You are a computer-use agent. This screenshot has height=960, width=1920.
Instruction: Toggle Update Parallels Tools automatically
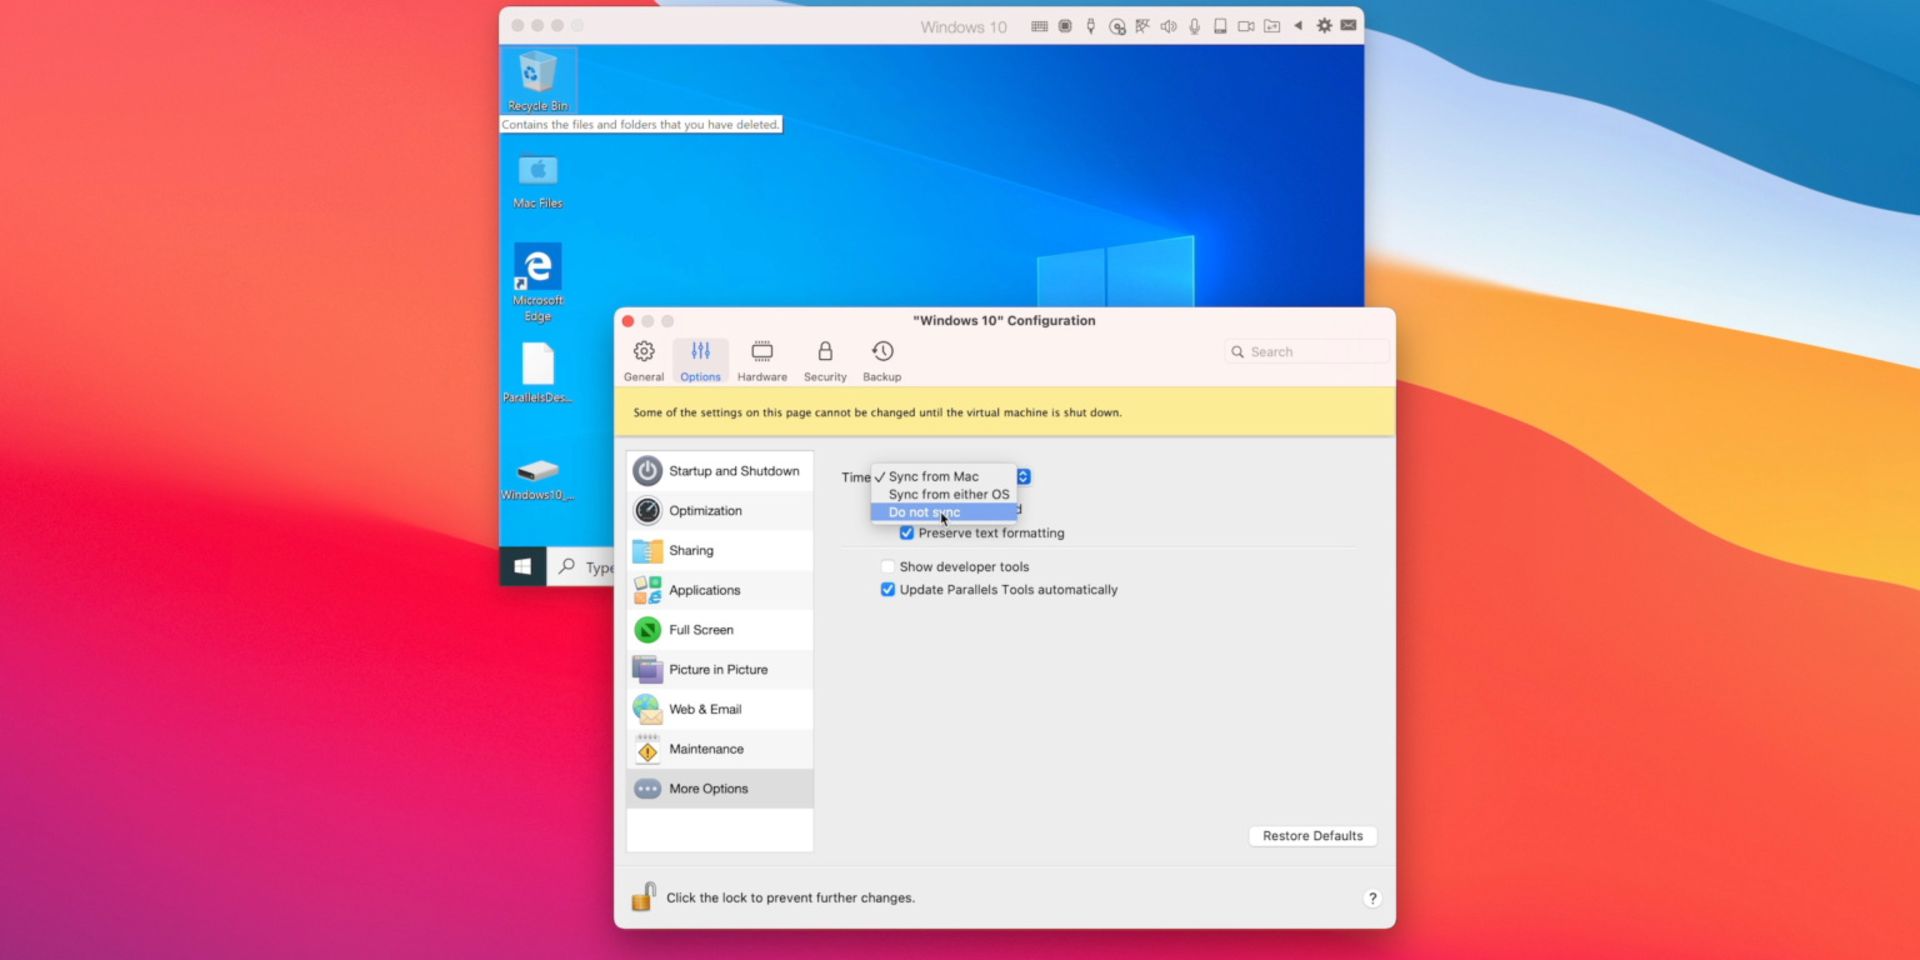tap(887, 590)
